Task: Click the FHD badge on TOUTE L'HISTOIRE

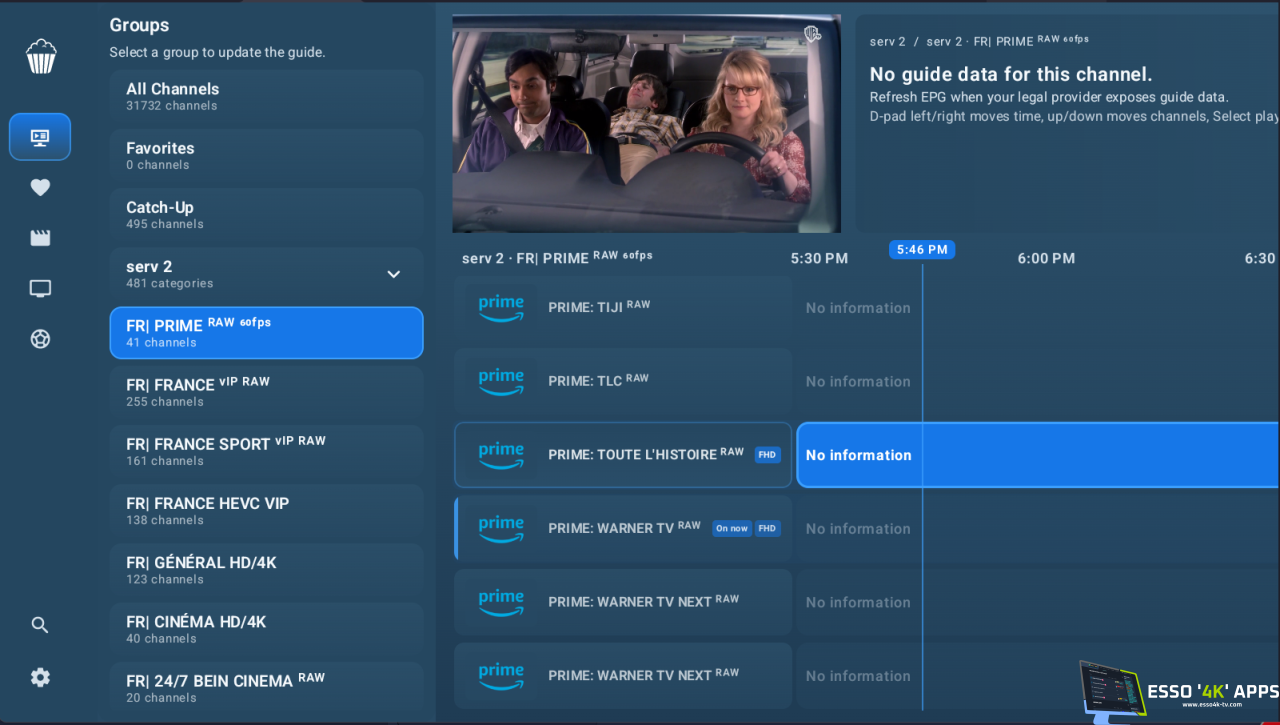Action: (x=767, y=454)
